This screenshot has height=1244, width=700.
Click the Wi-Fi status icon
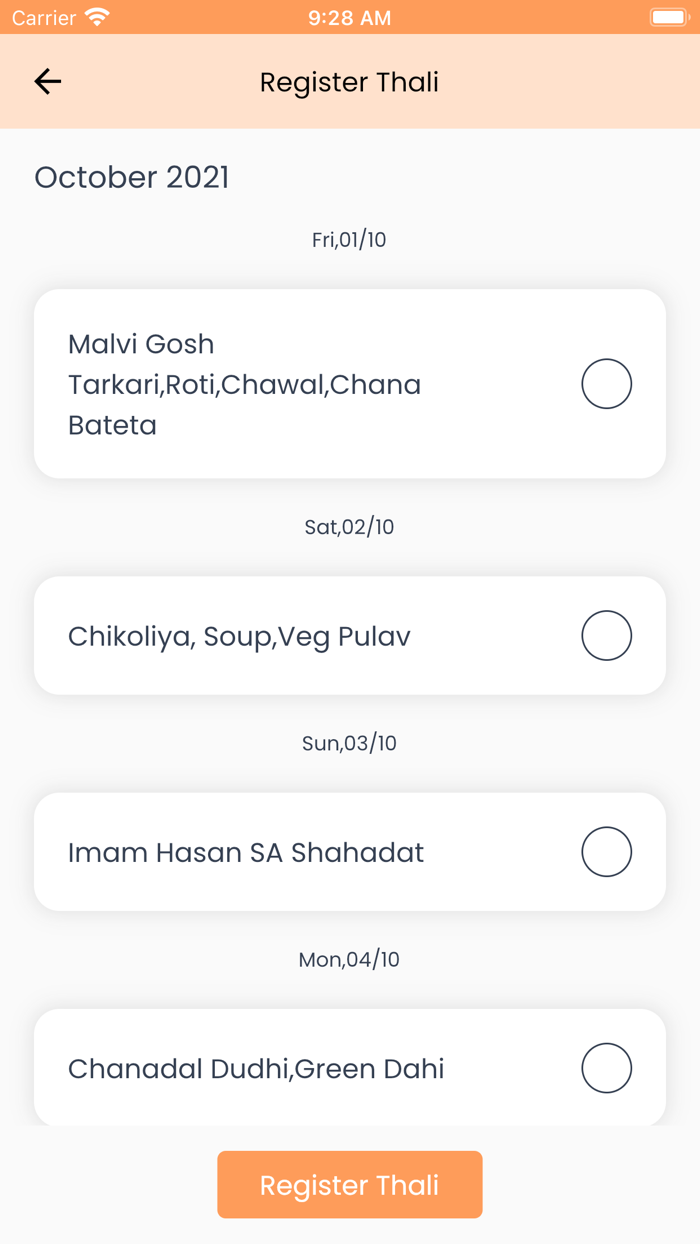pos(97,18)
